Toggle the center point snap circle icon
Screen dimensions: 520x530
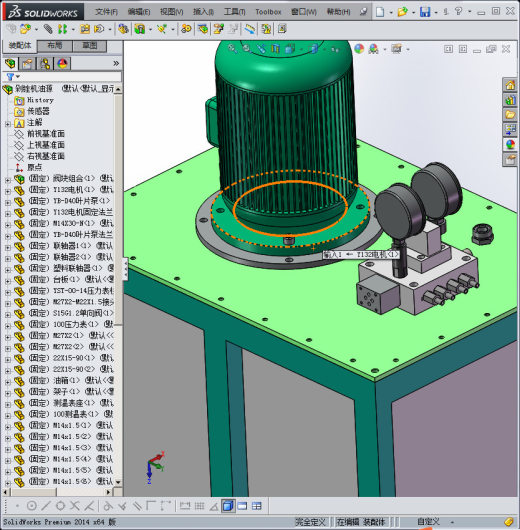click(x=31, y=506)
